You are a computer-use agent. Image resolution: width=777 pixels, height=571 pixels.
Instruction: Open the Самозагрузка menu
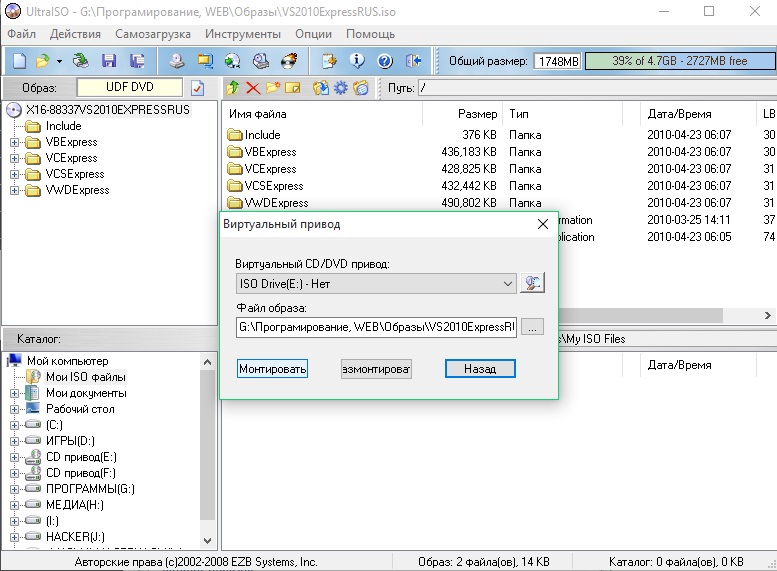(153, 34)
